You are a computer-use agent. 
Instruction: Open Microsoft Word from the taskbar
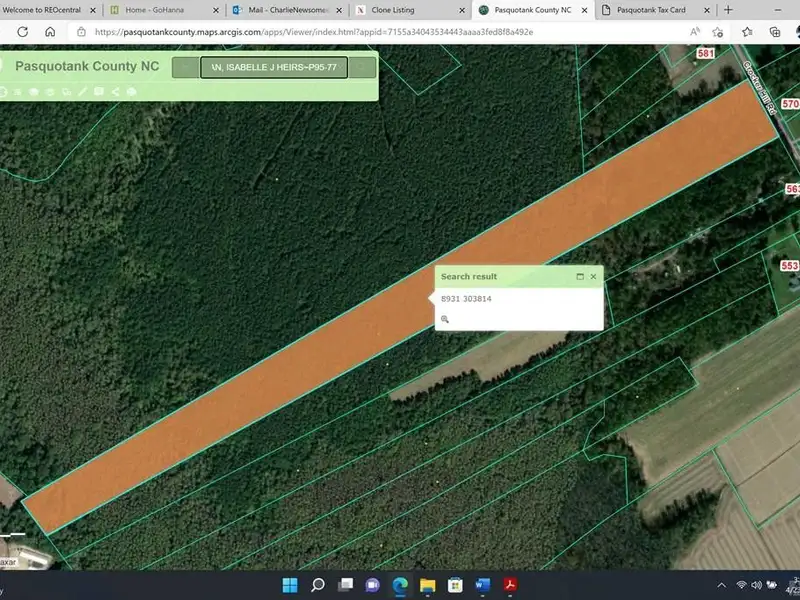pyautogui.click(x=481, y=585)
